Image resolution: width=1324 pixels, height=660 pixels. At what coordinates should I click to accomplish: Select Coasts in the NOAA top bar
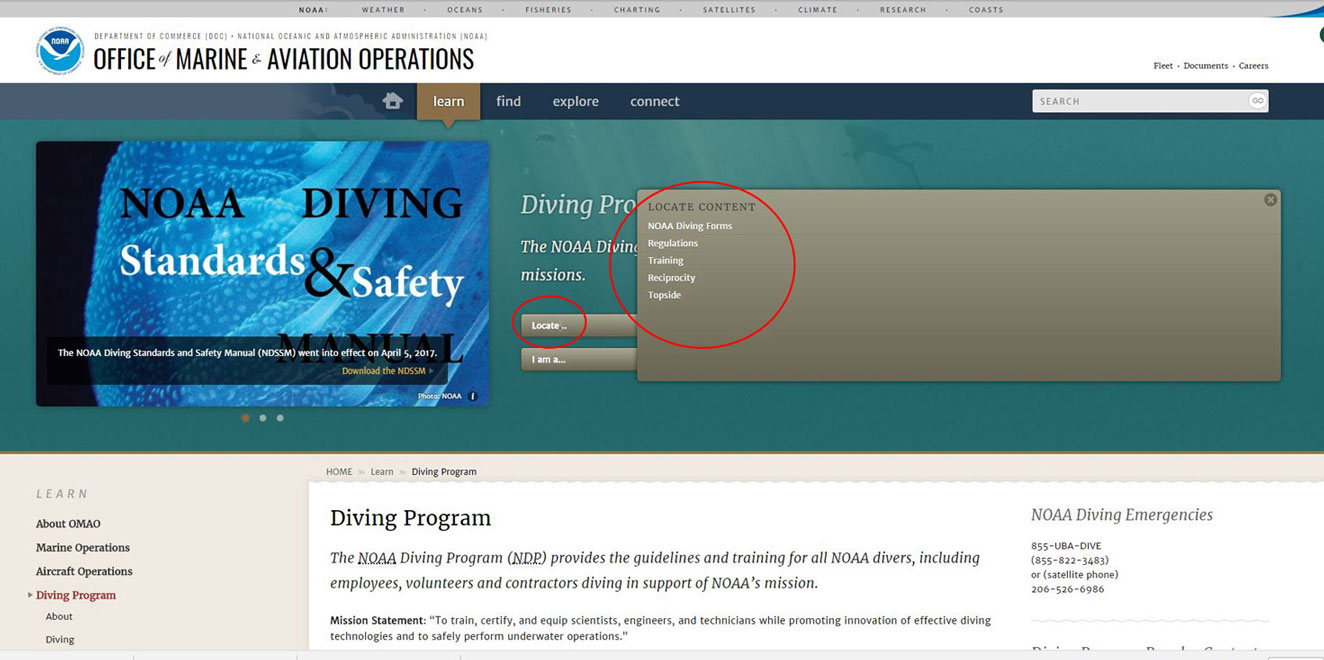point(986,10)
